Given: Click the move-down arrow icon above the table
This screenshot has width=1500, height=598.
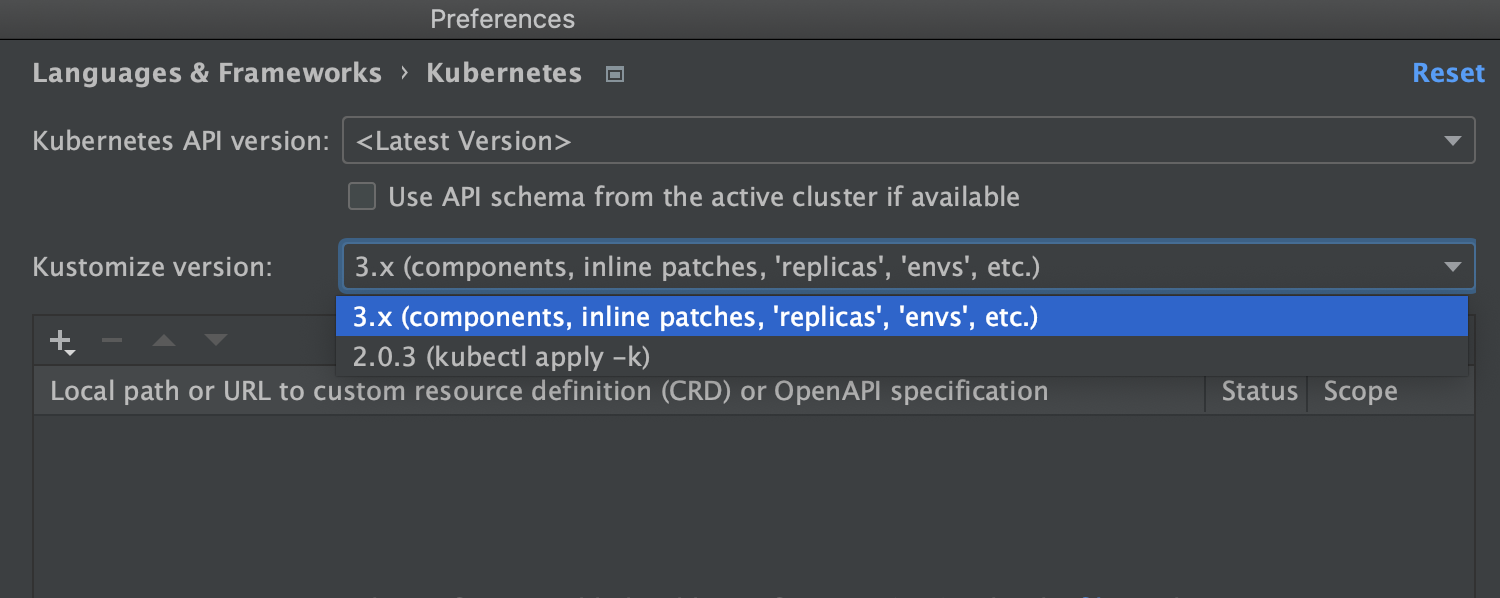Looking at the screenshot, I should (x=216, y=341).
